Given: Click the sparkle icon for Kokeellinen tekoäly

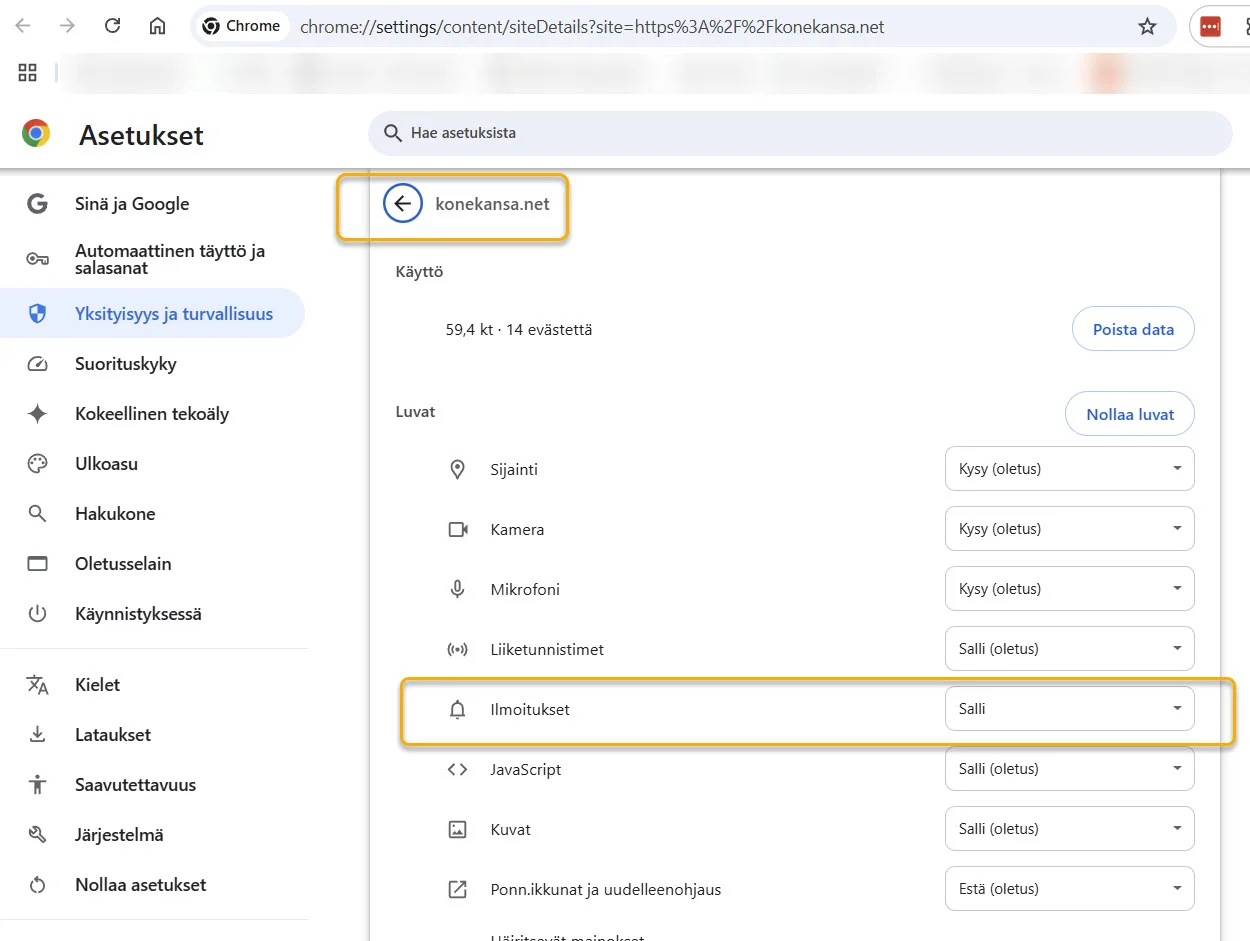Looking at the screenshot, I should click(x=37, y=414).
